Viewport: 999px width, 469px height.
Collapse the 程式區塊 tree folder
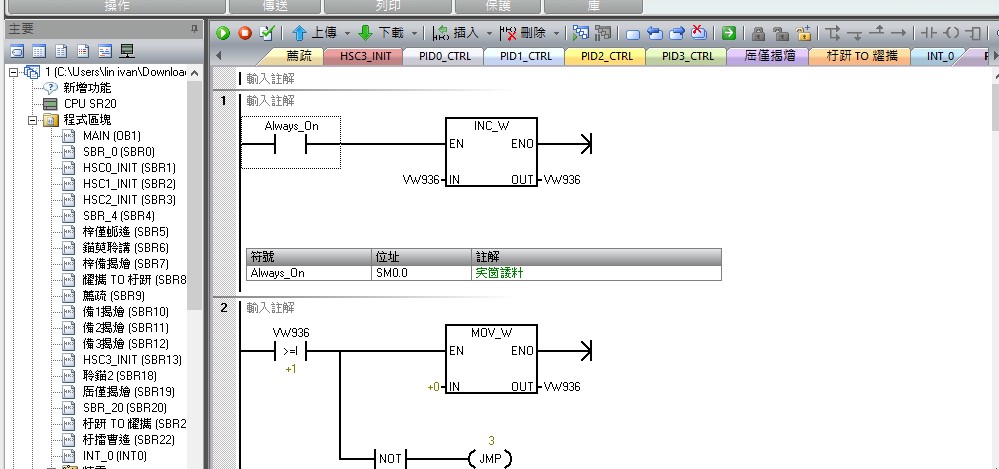point(32,120)
